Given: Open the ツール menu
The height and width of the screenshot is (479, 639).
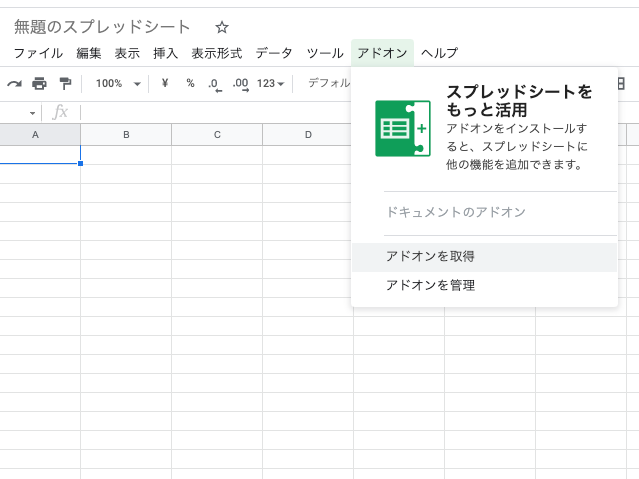Looking at the screenshot, I should (325, 53).
